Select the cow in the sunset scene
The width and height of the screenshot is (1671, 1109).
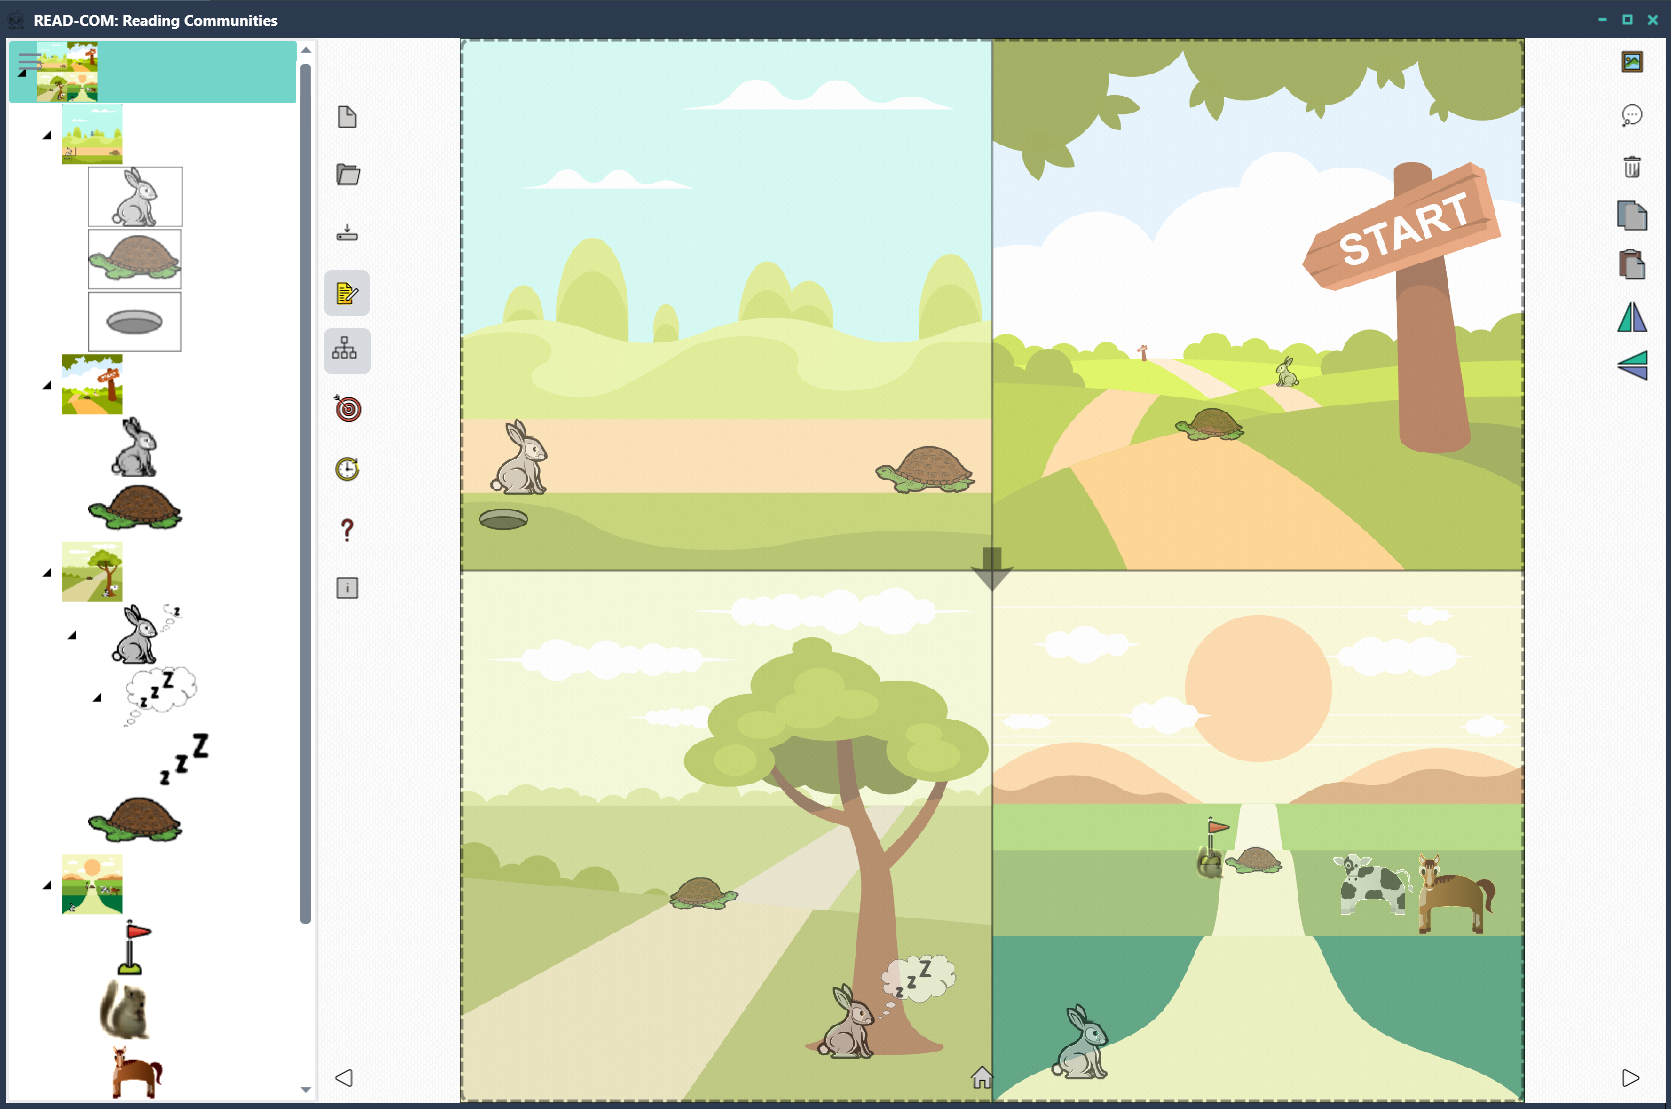pos(1372,884)
